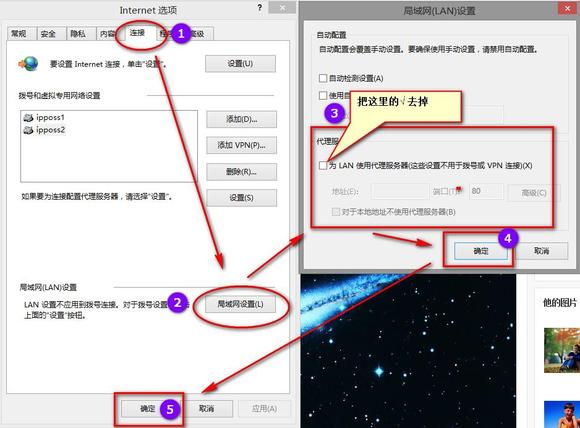Click the help question mark in Internet 选项 title bar
Screen dimensions: 580x428
click(260, 8)
